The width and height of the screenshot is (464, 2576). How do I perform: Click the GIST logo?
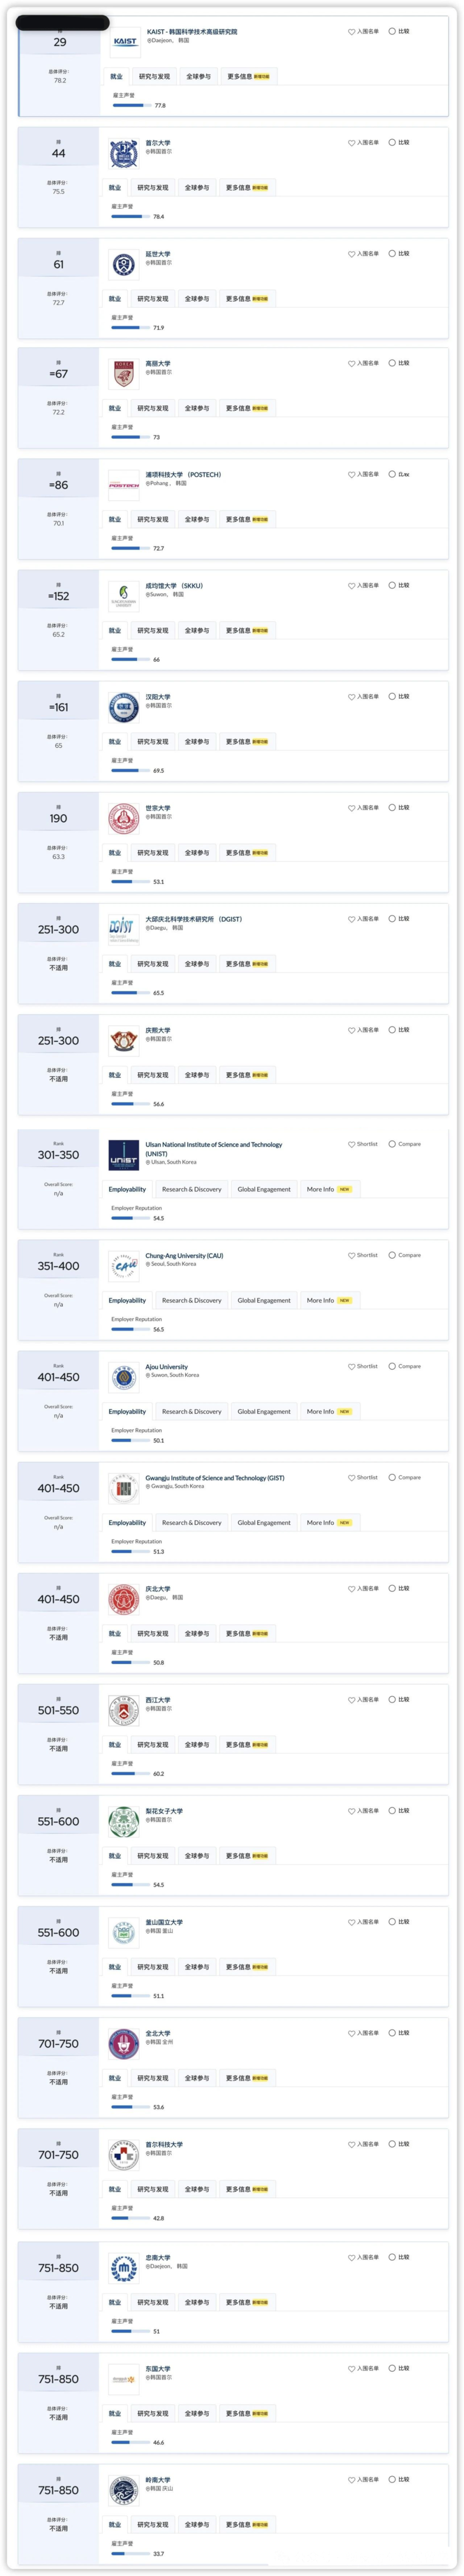coord(123,1488)
